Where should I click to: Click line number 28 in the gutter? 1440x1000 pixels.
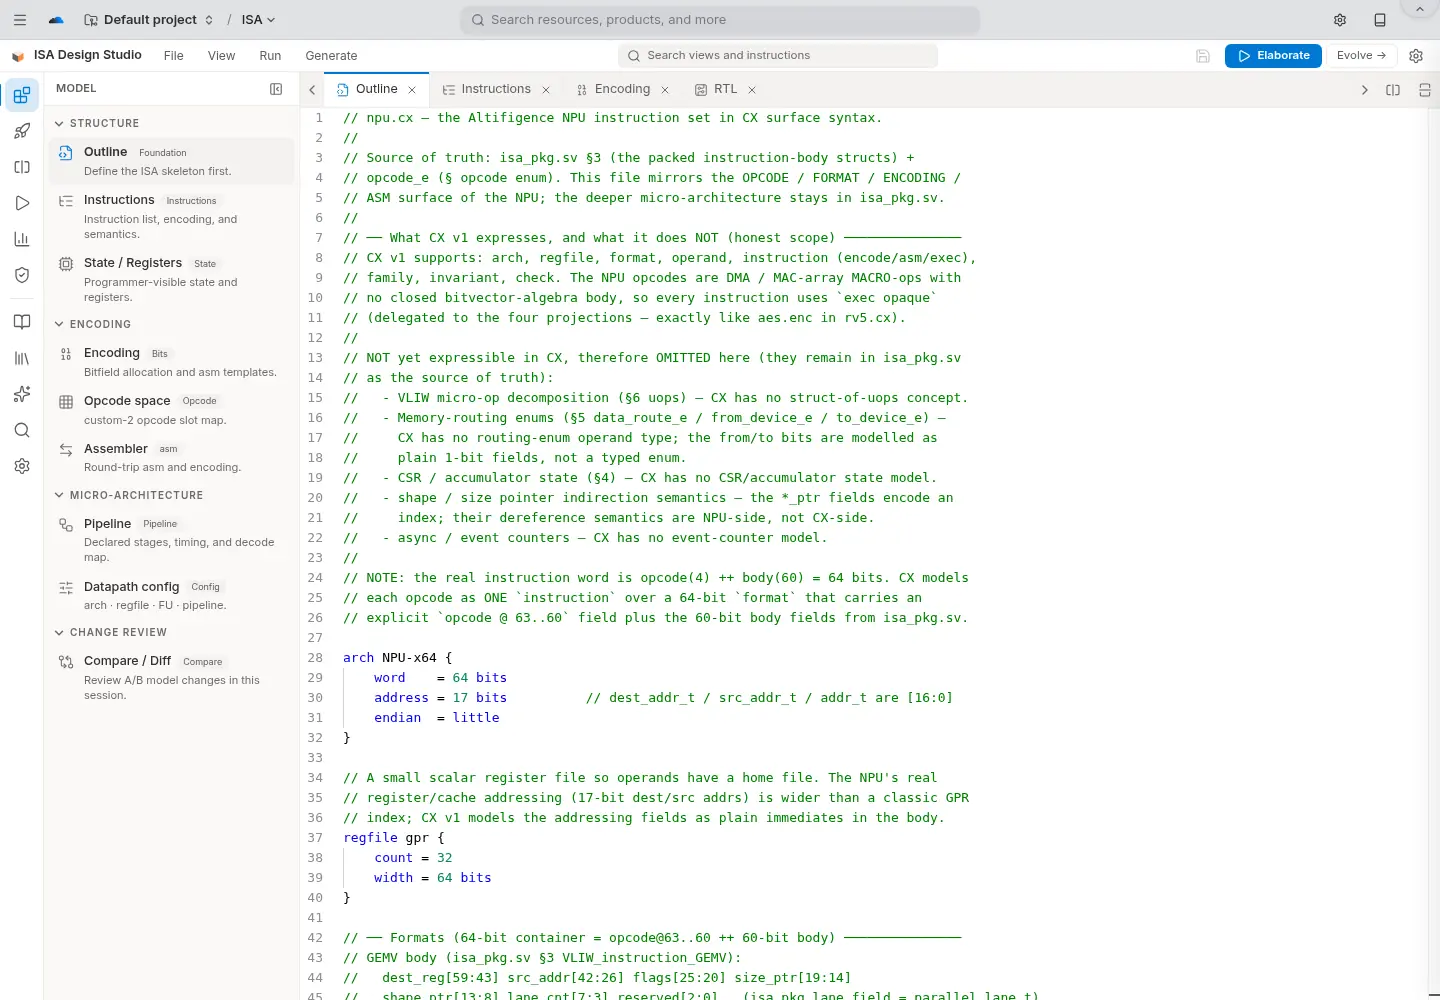[x=316, y=658]
